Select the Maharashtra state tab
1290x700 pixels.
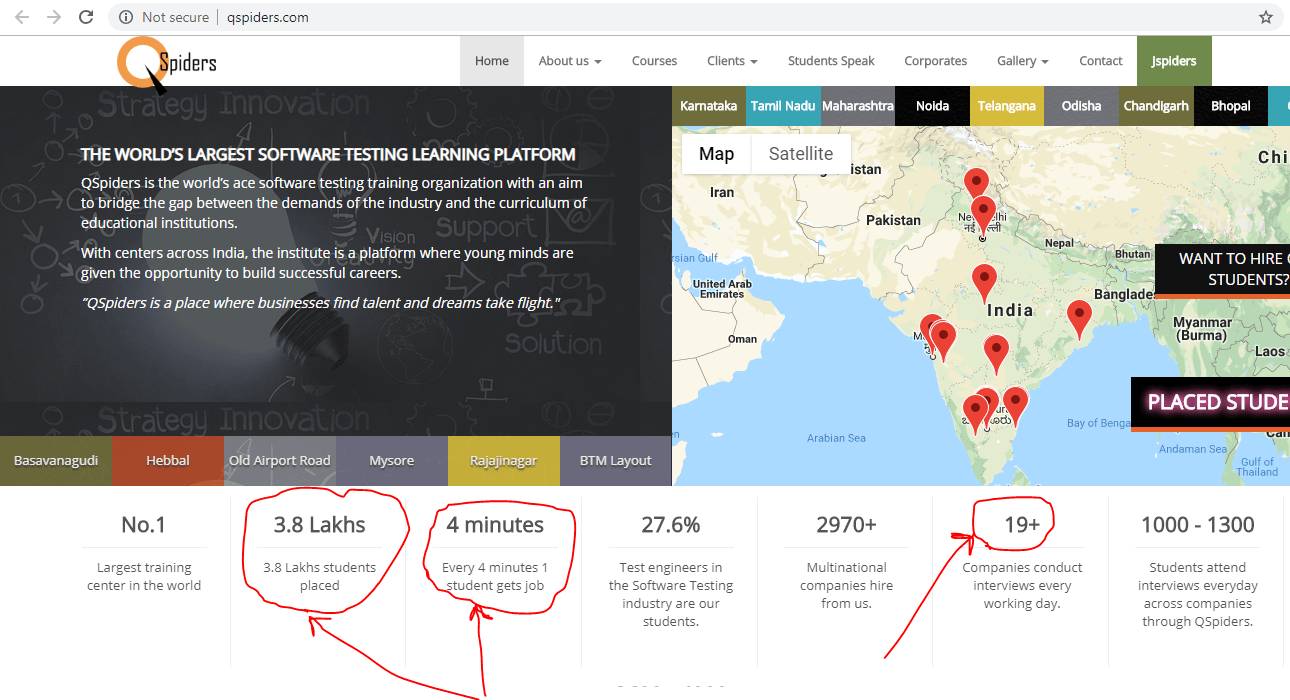click(858, 106)
